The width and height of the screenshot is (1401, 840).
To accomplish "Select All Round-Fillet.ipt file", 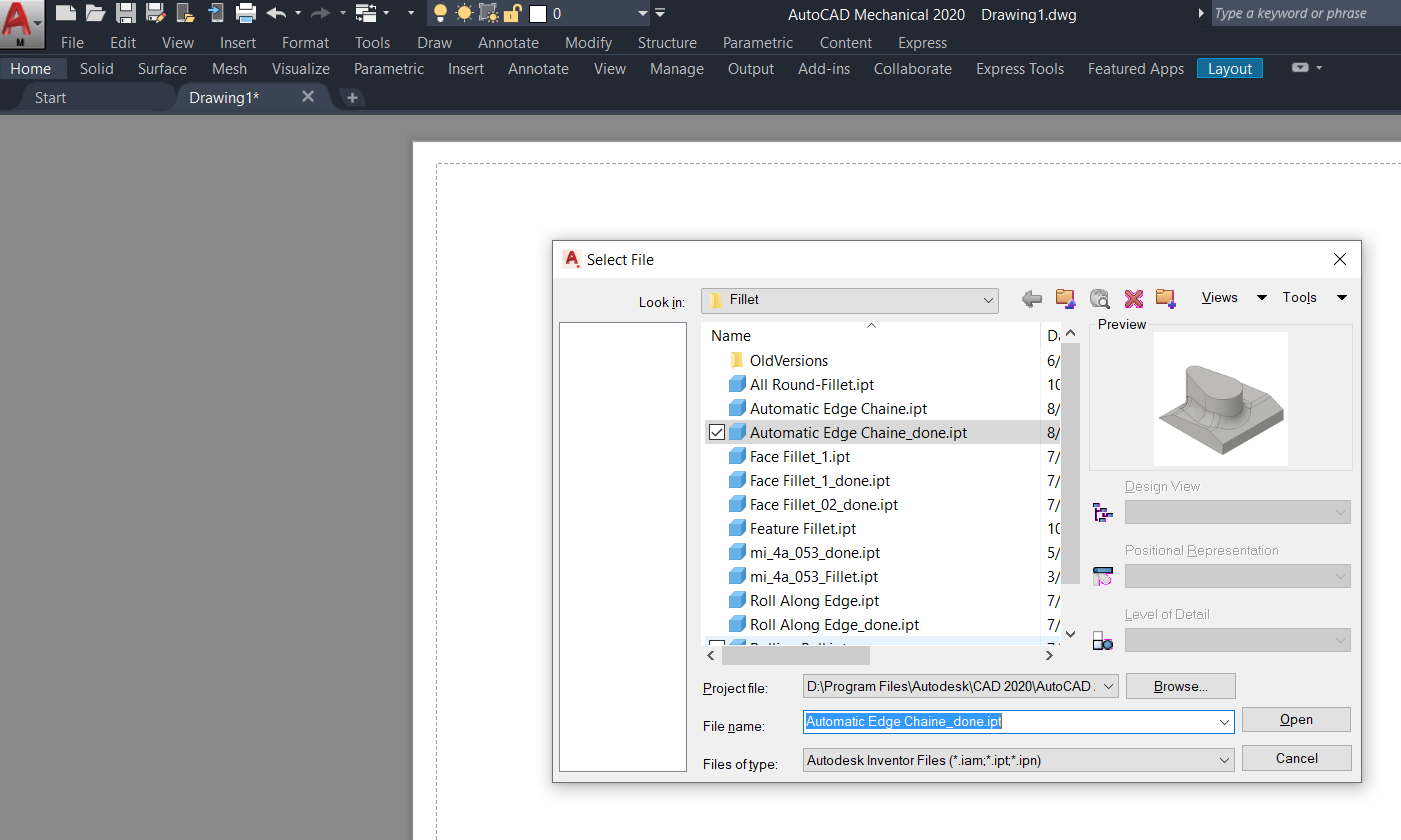I will point(812,385).
